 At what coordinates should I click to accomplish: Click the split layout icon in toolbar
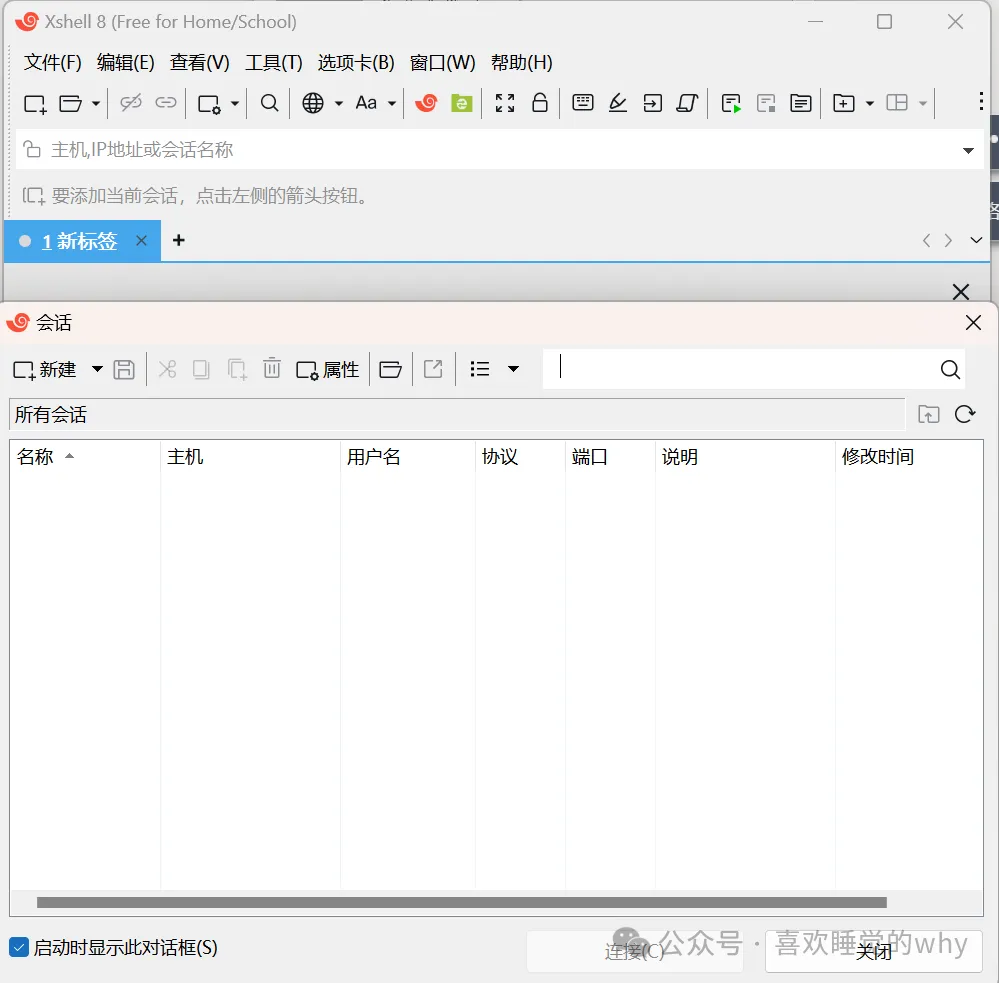pos(897,103)
